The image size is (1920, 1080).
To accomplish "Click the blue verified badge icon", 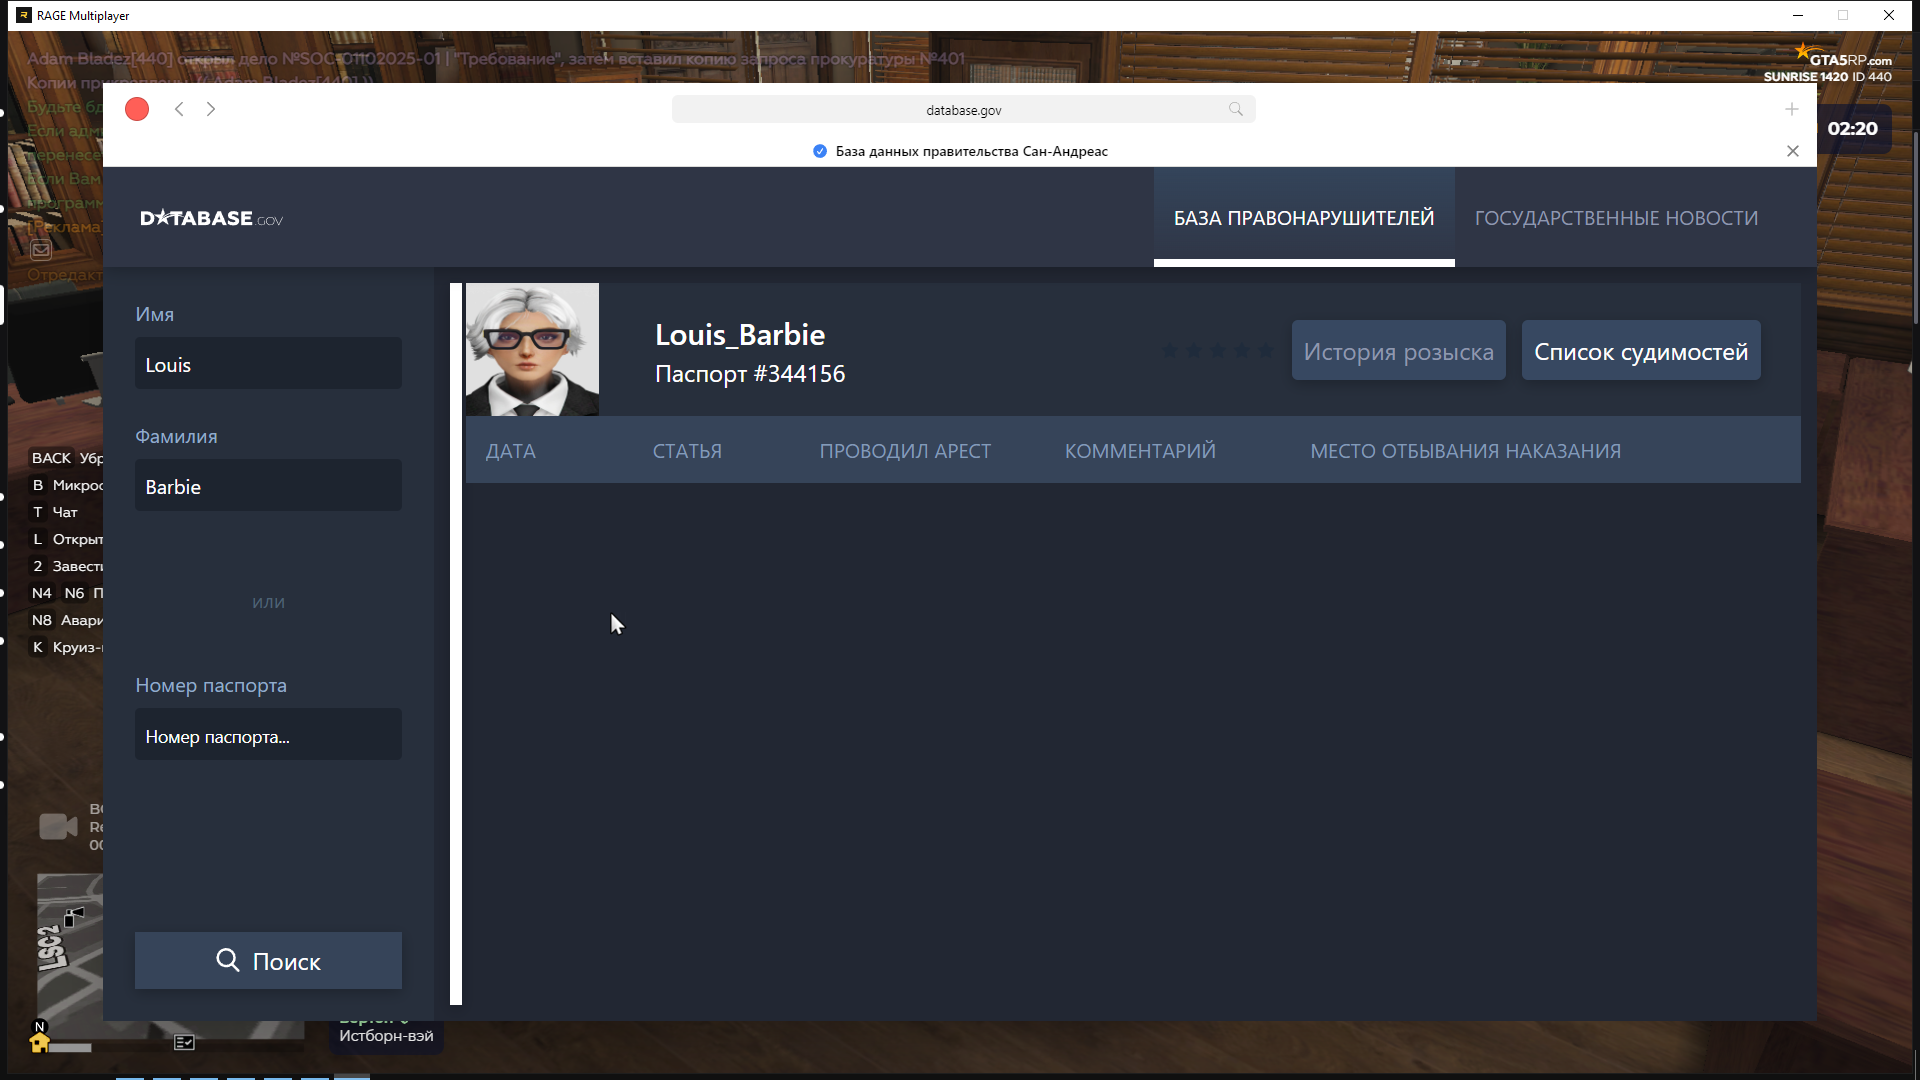I will tap(820, 151).
